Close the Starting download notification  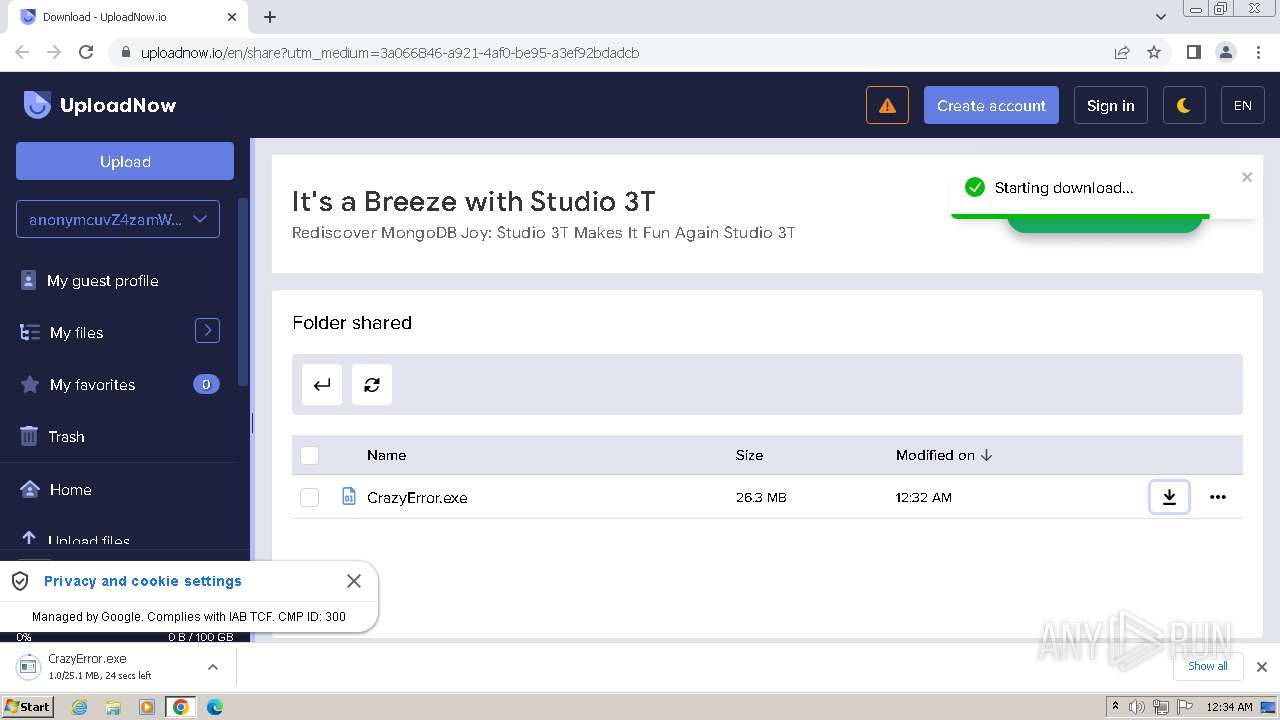pos(1246,177)
